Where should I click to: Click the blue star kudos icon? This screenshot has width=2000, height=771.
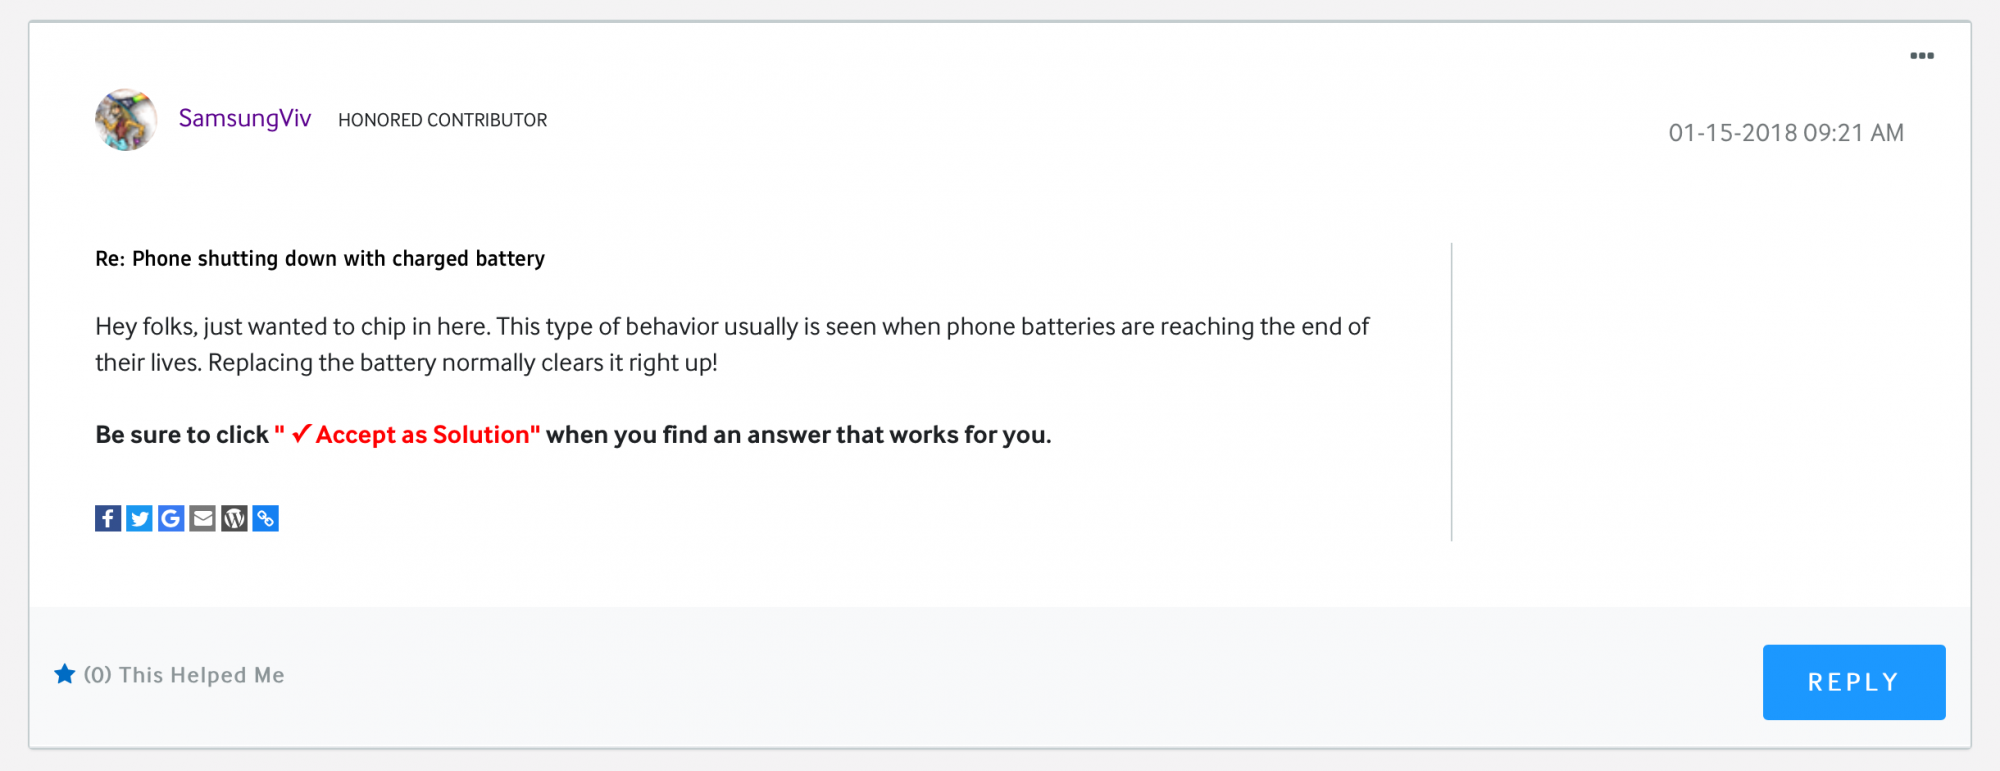[65, 674]
